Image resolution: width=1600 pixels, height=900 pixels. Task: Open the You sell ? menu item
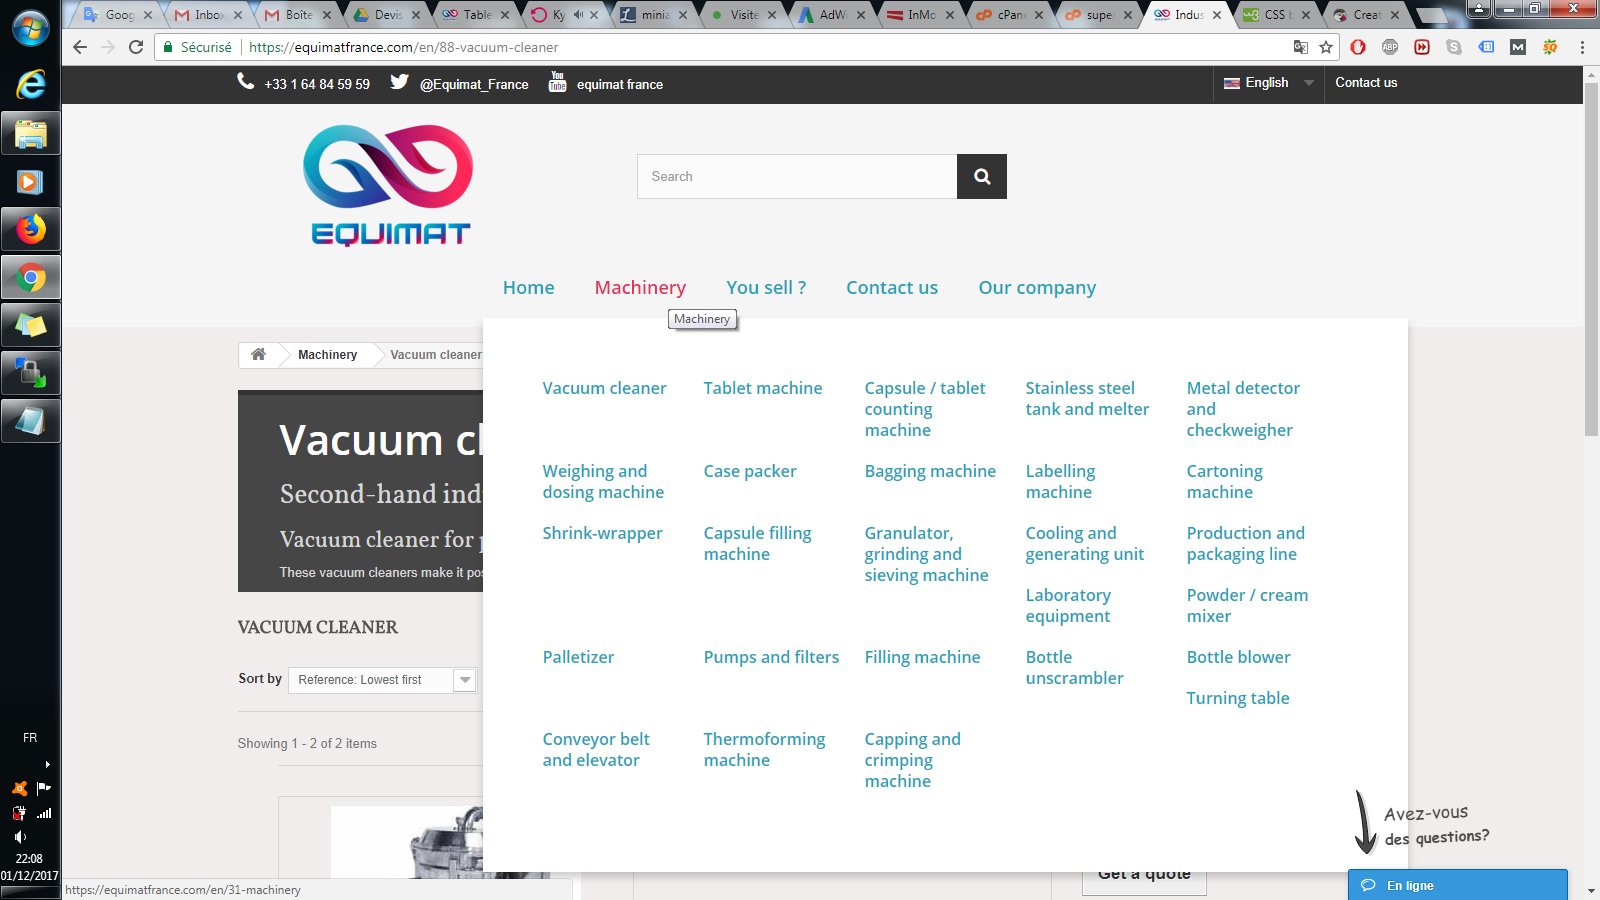(x=766, y=288)
